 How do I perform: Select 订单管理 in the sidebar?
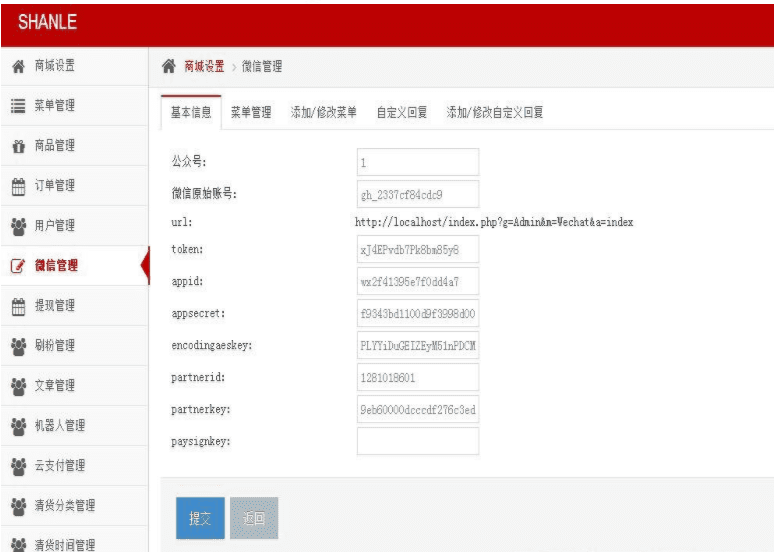click(x=74, y=186)
